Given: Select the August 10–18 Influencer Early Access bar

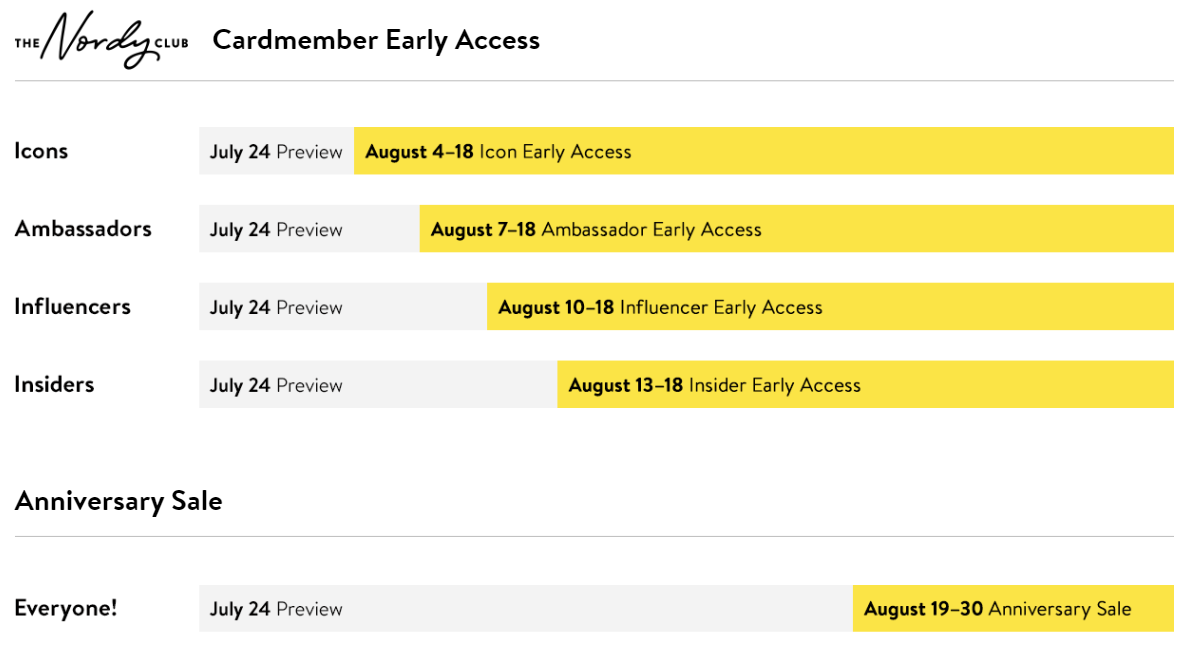Looking at the screenshot, I should (x=831, y=306).
